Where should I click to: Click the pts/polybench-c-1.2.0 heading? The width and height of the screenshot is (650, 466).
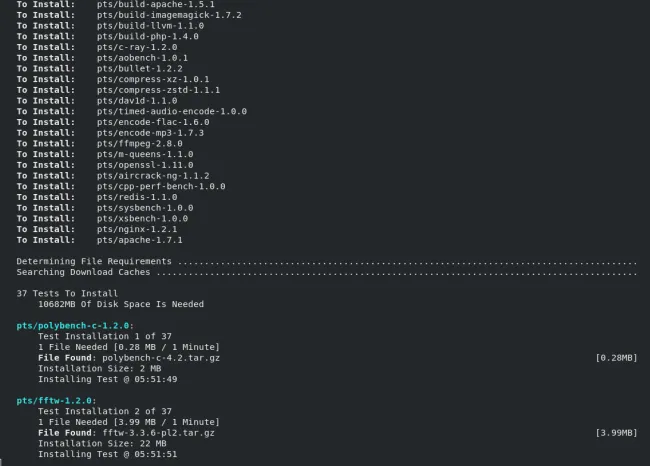pos(75,326)
